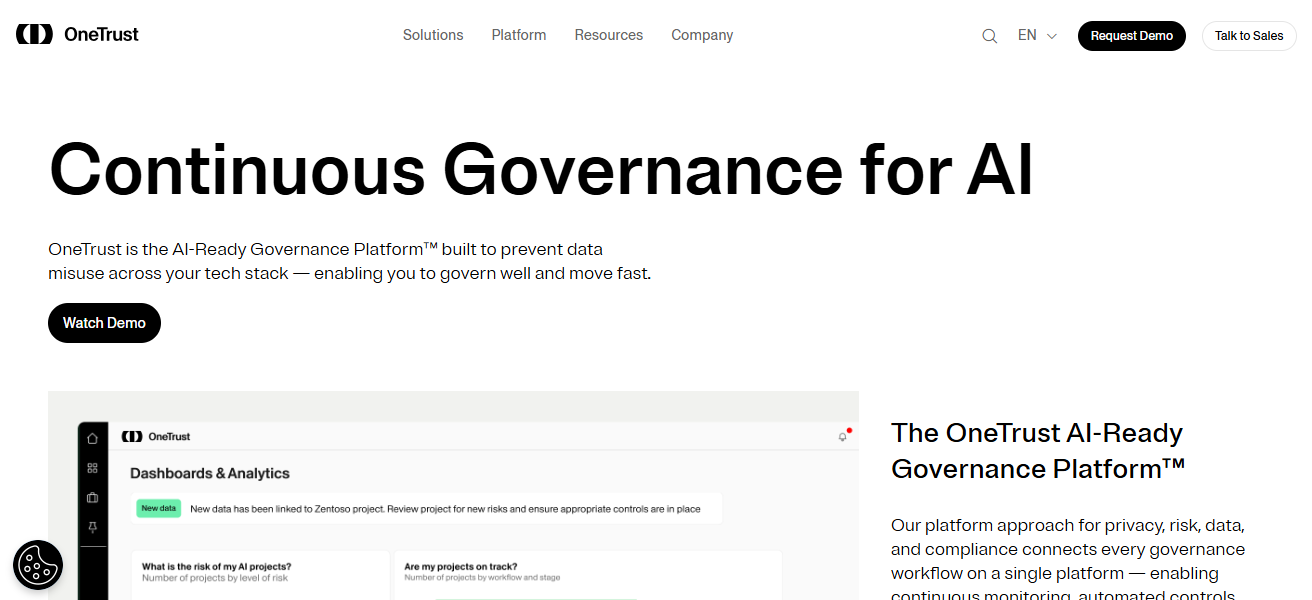Click 'Number of projects by workflow and stage' text
The height and width of the screenshot is (600, 1312).
[x=483, y=577]
